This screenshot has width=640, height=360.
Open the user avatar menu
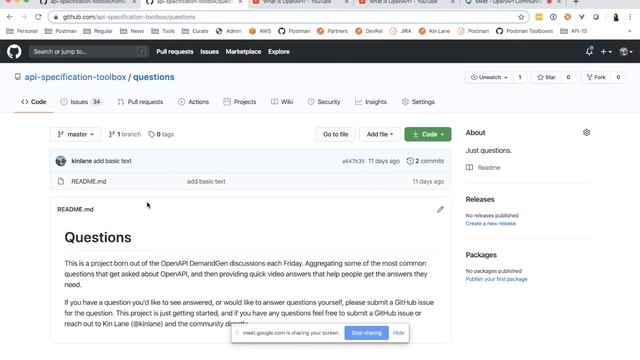[625, 52]
